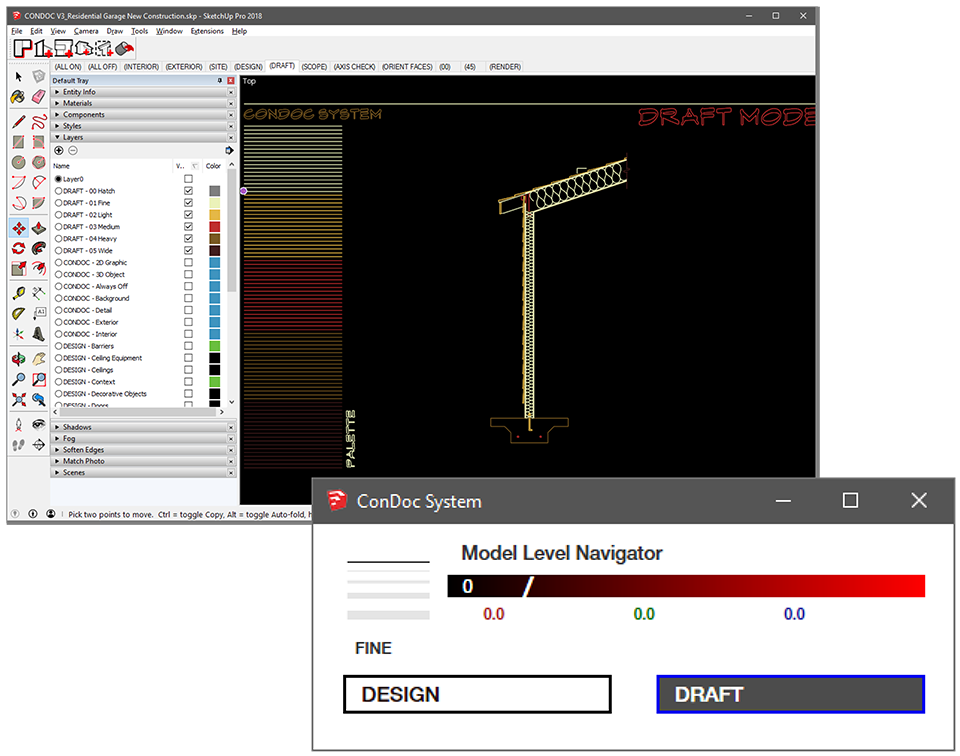Choose the Circle tool
This screenshot has height=756, width=960.
click(x=18, y=162)
